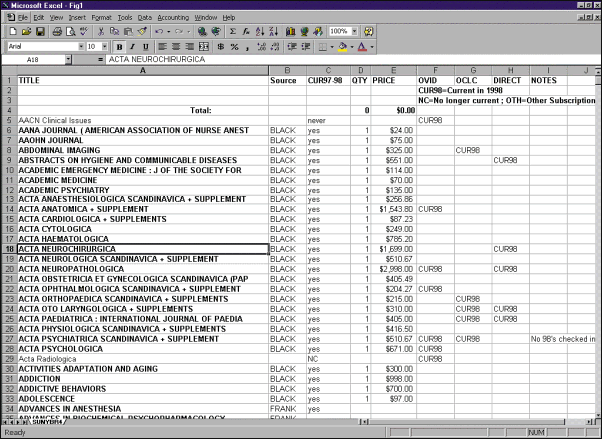The height and width of the screenshot is (439, 602).
Task: Click the Merge and Center icon
Action: [204, 47]
